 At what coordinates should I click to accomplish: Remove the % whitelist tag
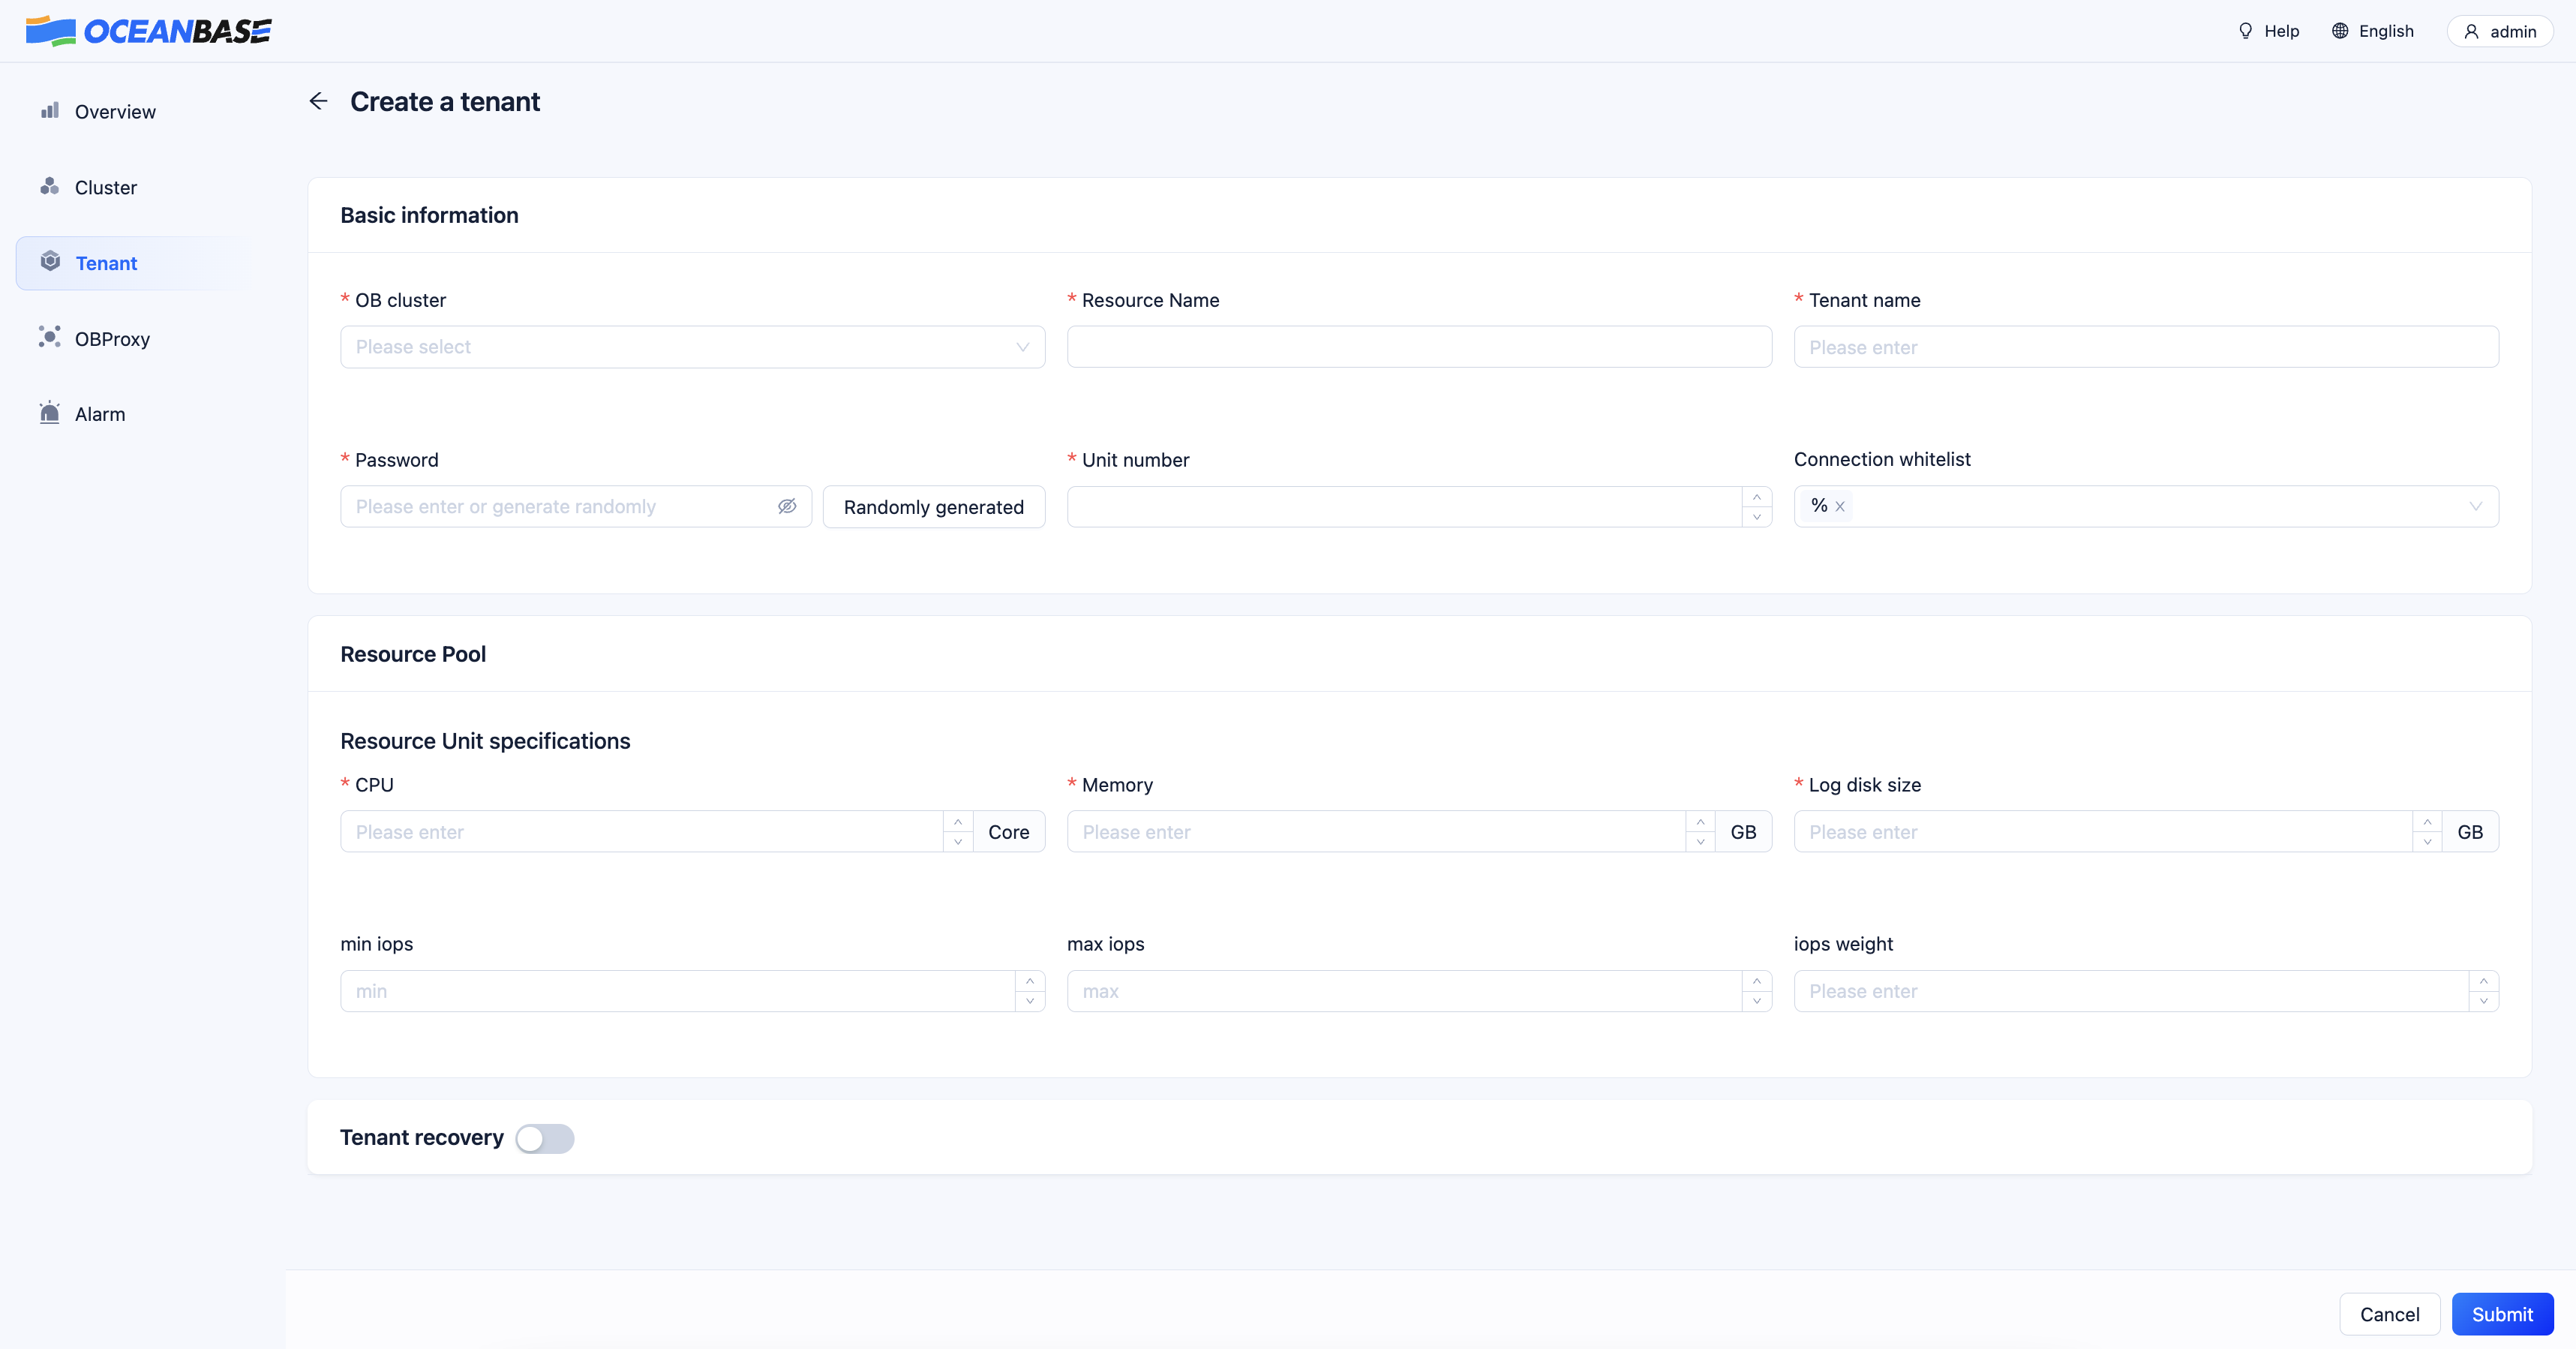[x=1840, y=507]
